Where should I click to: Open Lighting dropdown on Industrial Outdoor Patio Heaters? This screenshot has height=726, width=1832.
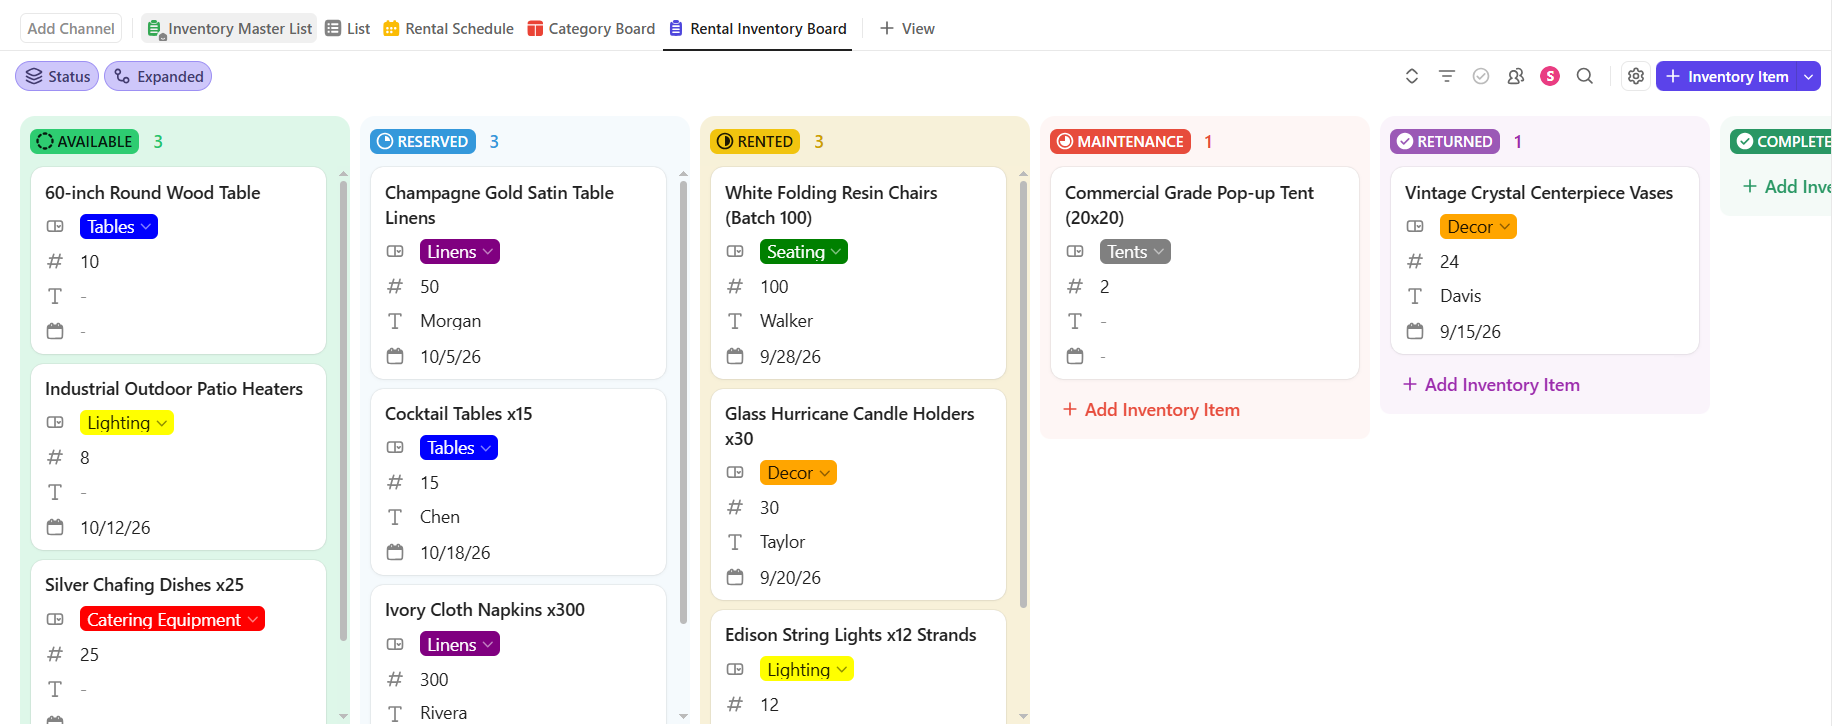[x=127, y=423]
